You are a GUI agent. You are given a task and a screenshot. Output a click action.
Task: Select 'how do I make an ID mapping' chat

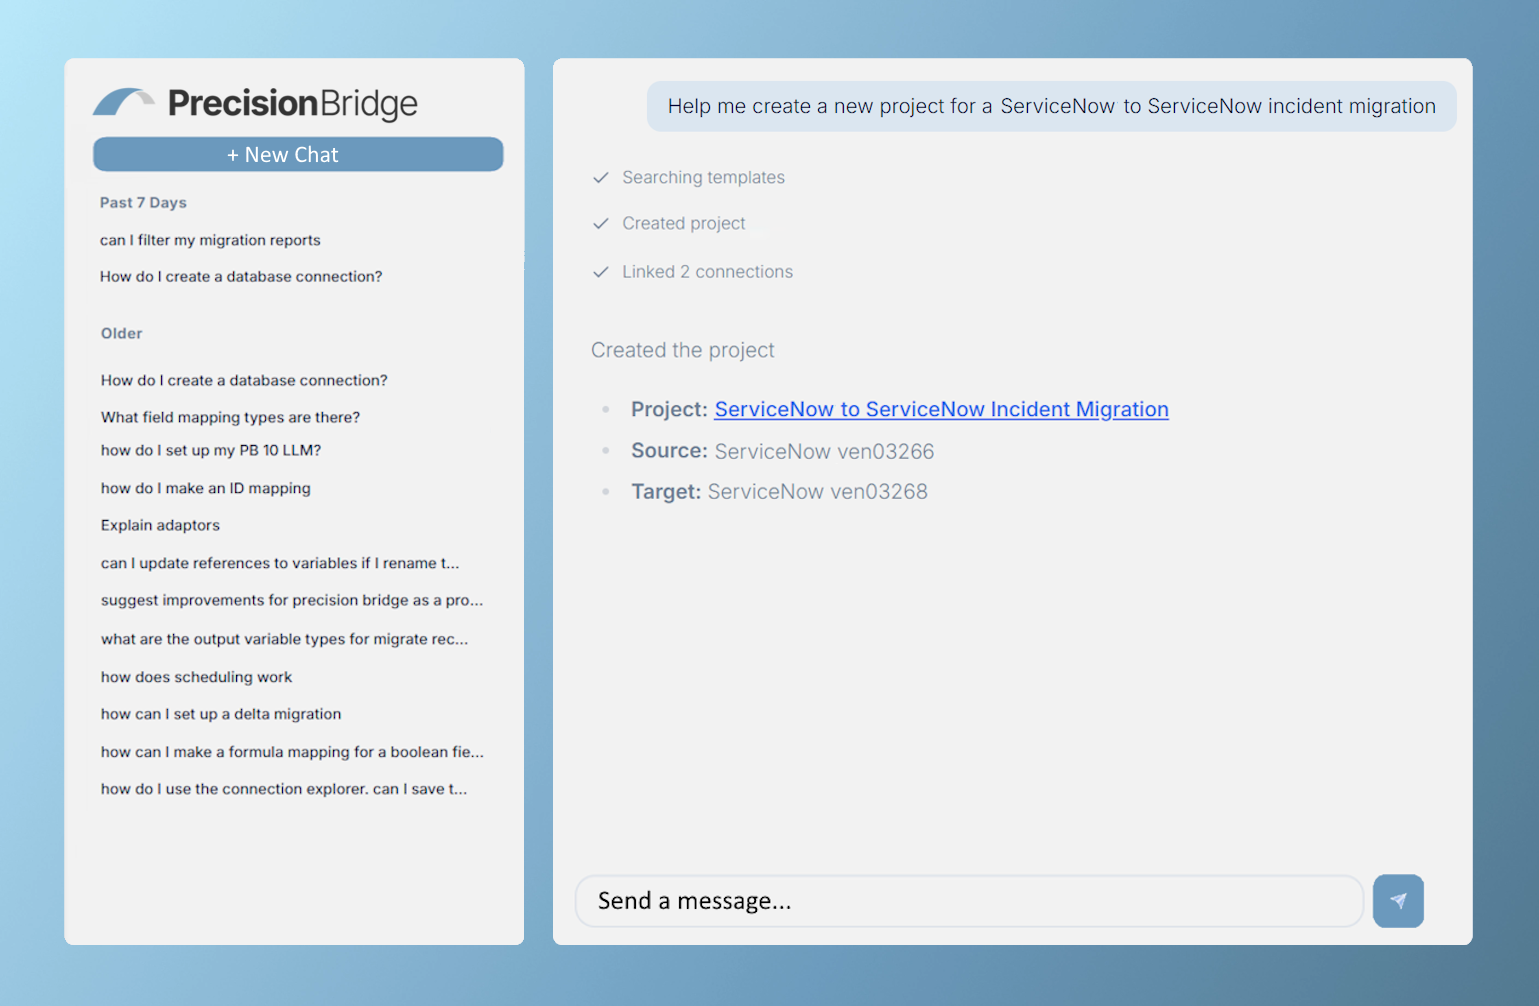click(x=206, y=488)
